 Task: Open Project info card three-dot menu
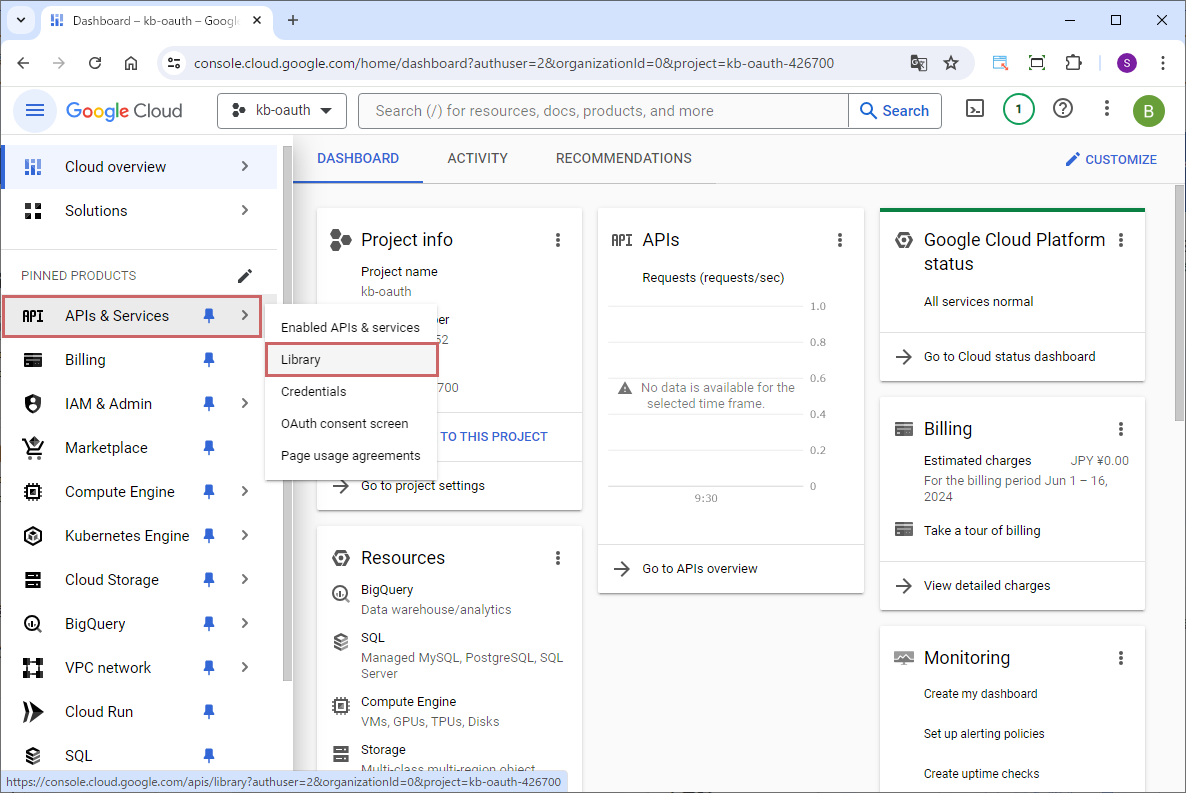[x=558, y=240]
